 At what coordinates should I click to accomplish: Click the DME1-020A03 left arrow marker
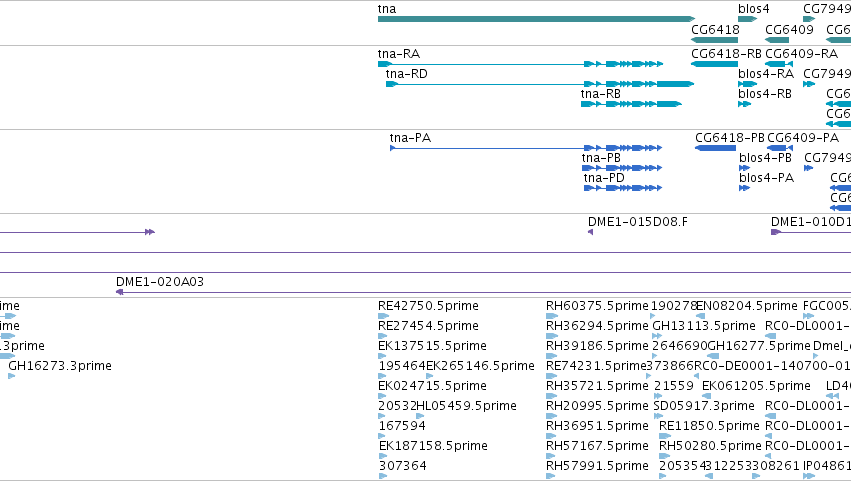119,292
